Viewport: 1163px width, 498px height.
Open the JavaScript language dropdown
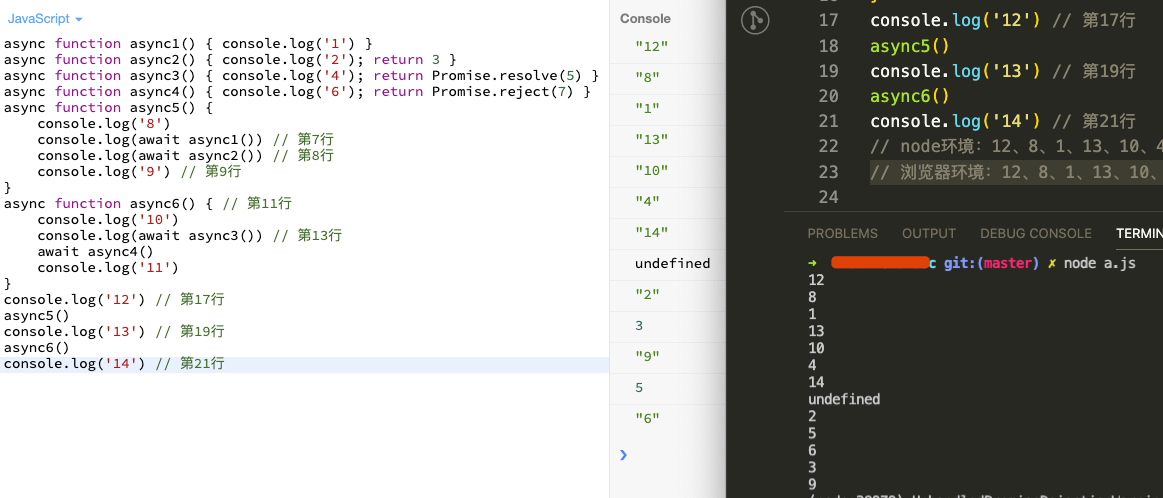[x=45, y=19]
